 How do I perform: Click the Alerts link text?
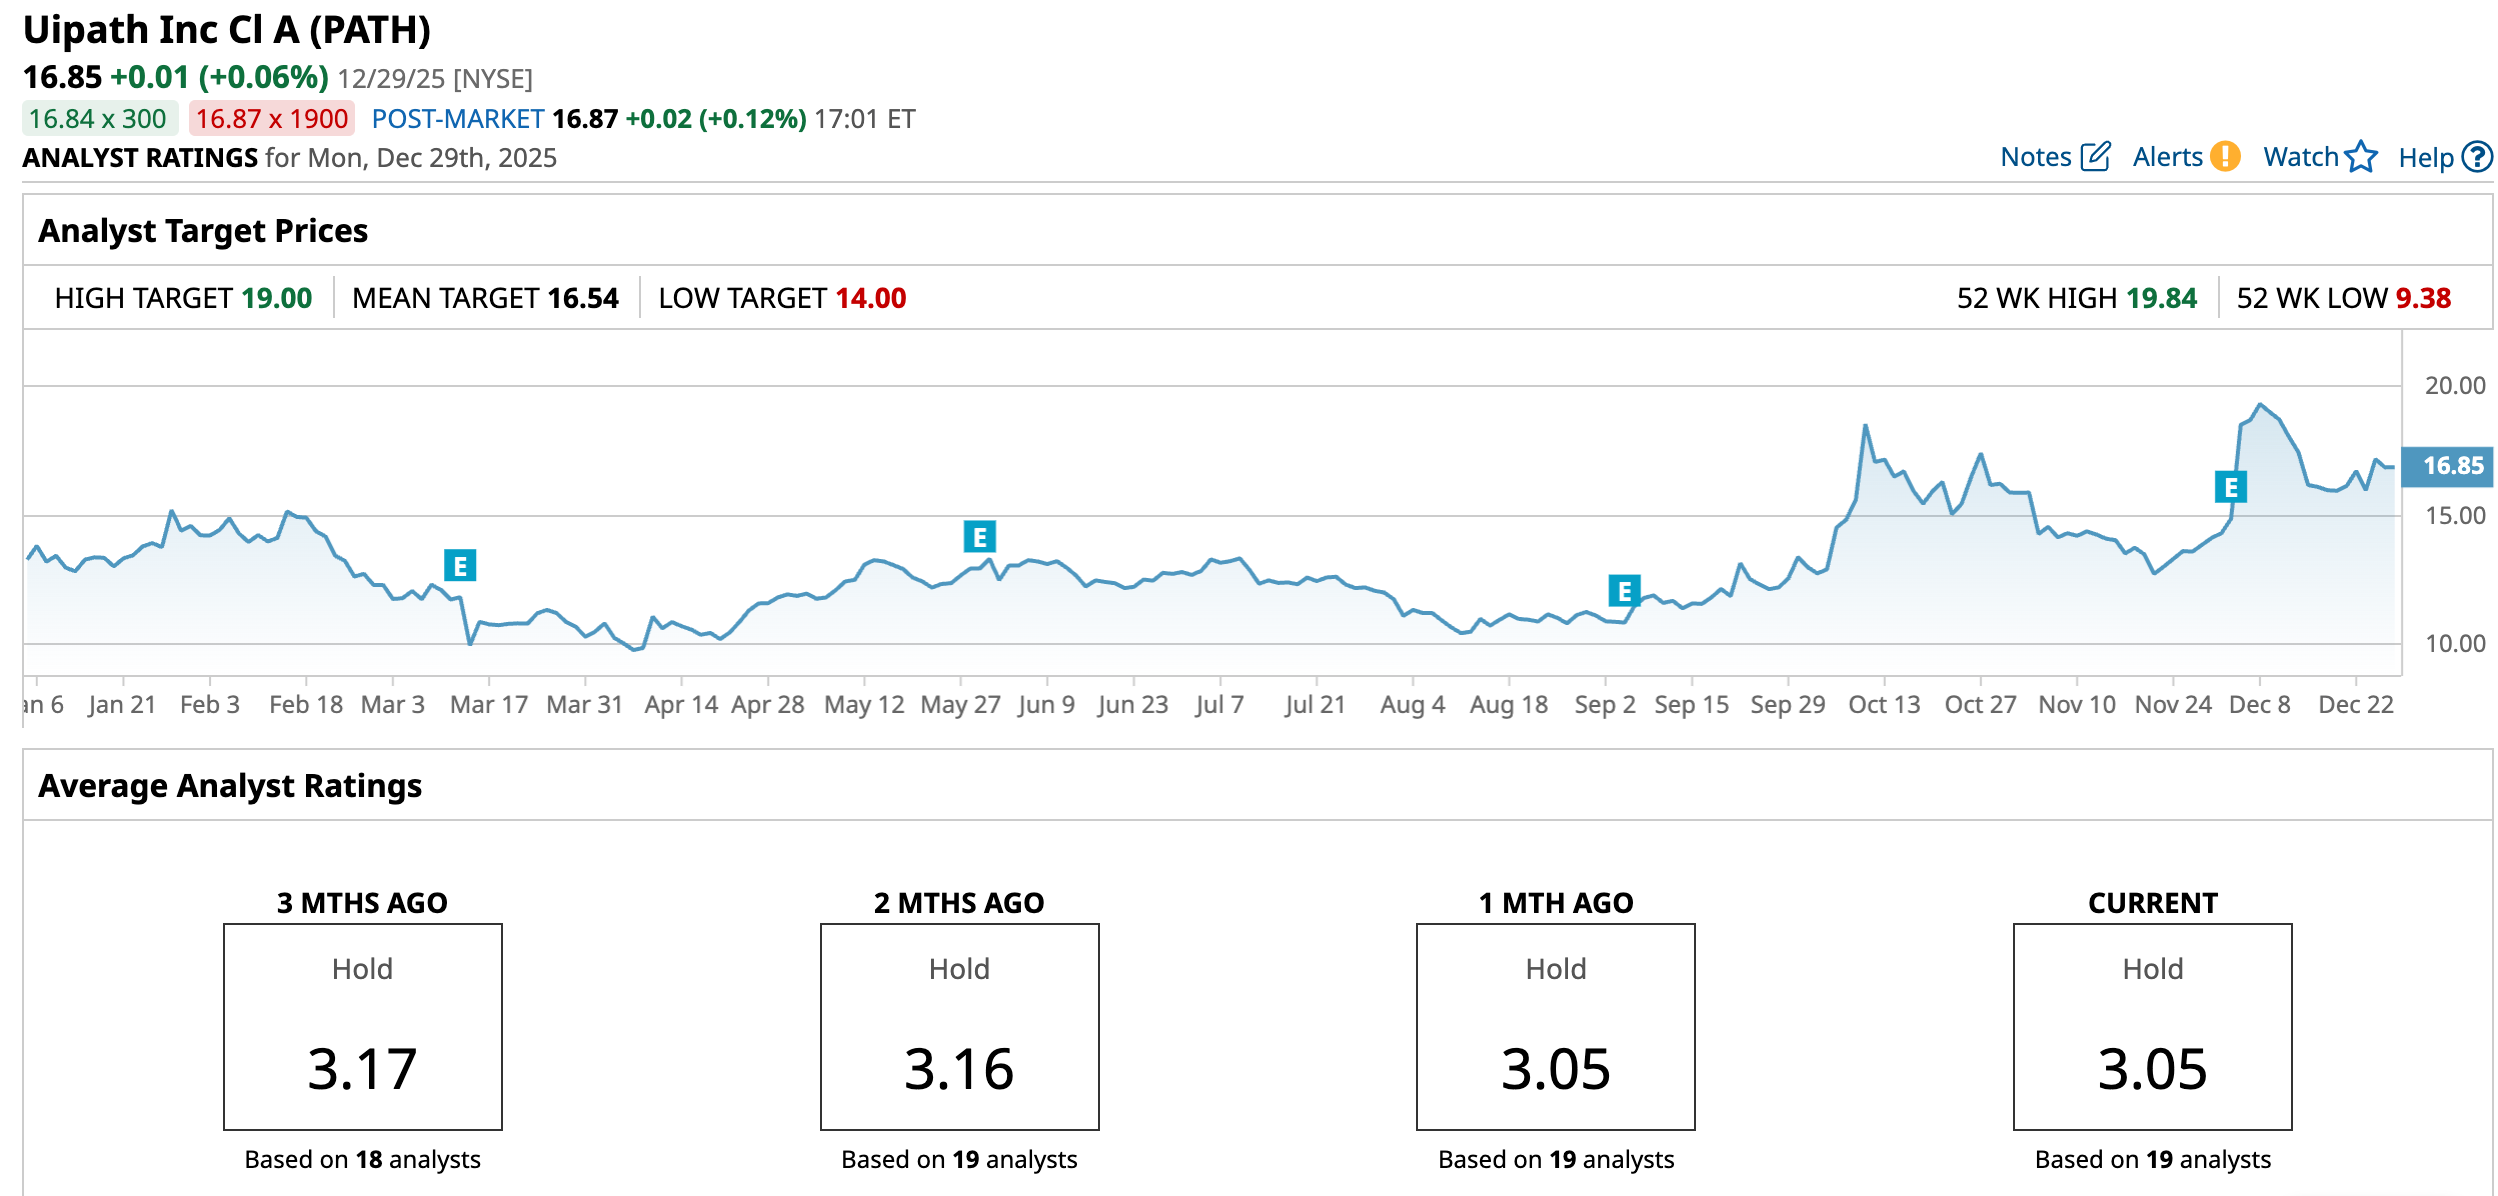(x=2167, y=157)
